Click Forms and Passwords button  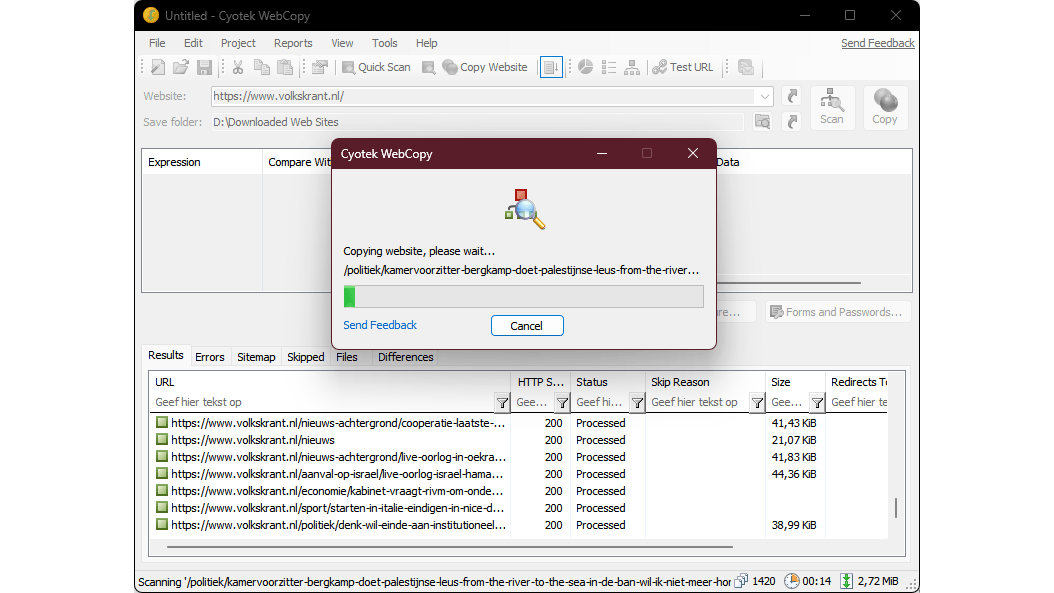pyautogui.click(x=838, y=312)
